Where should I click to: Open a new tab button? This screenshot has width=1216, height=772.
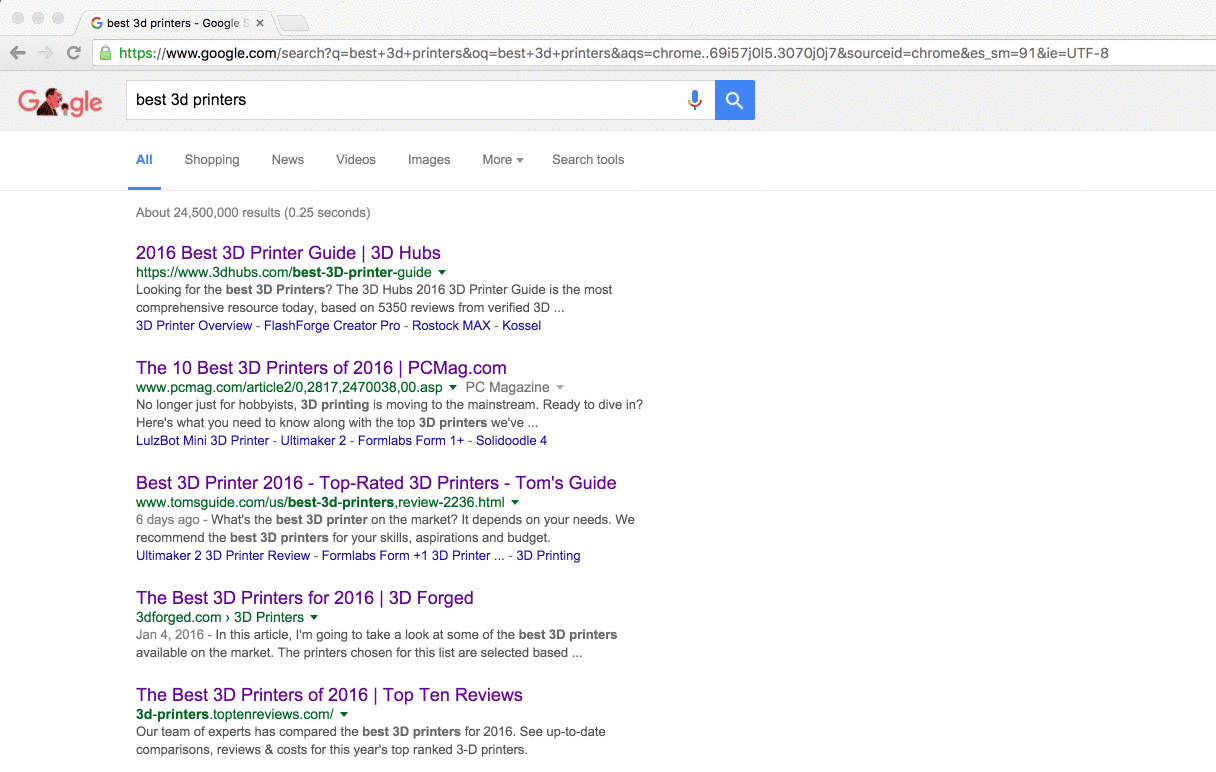(292, 23)
